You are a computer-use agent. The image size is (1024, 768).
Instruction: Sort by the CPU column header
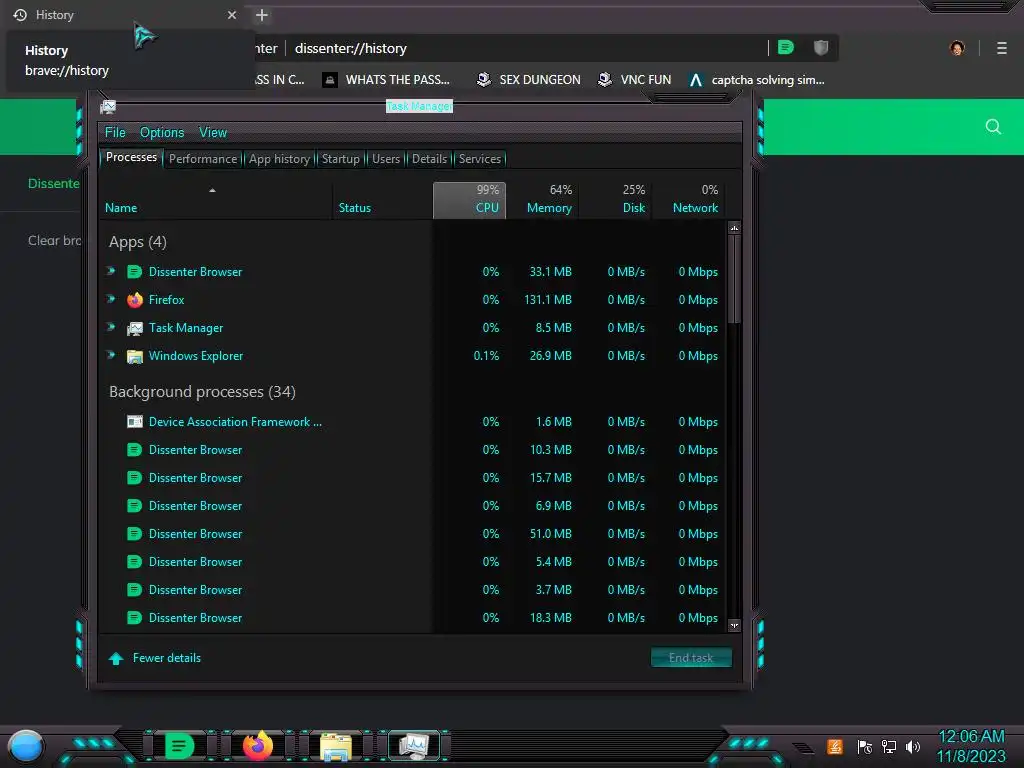[x=470, y=200]
